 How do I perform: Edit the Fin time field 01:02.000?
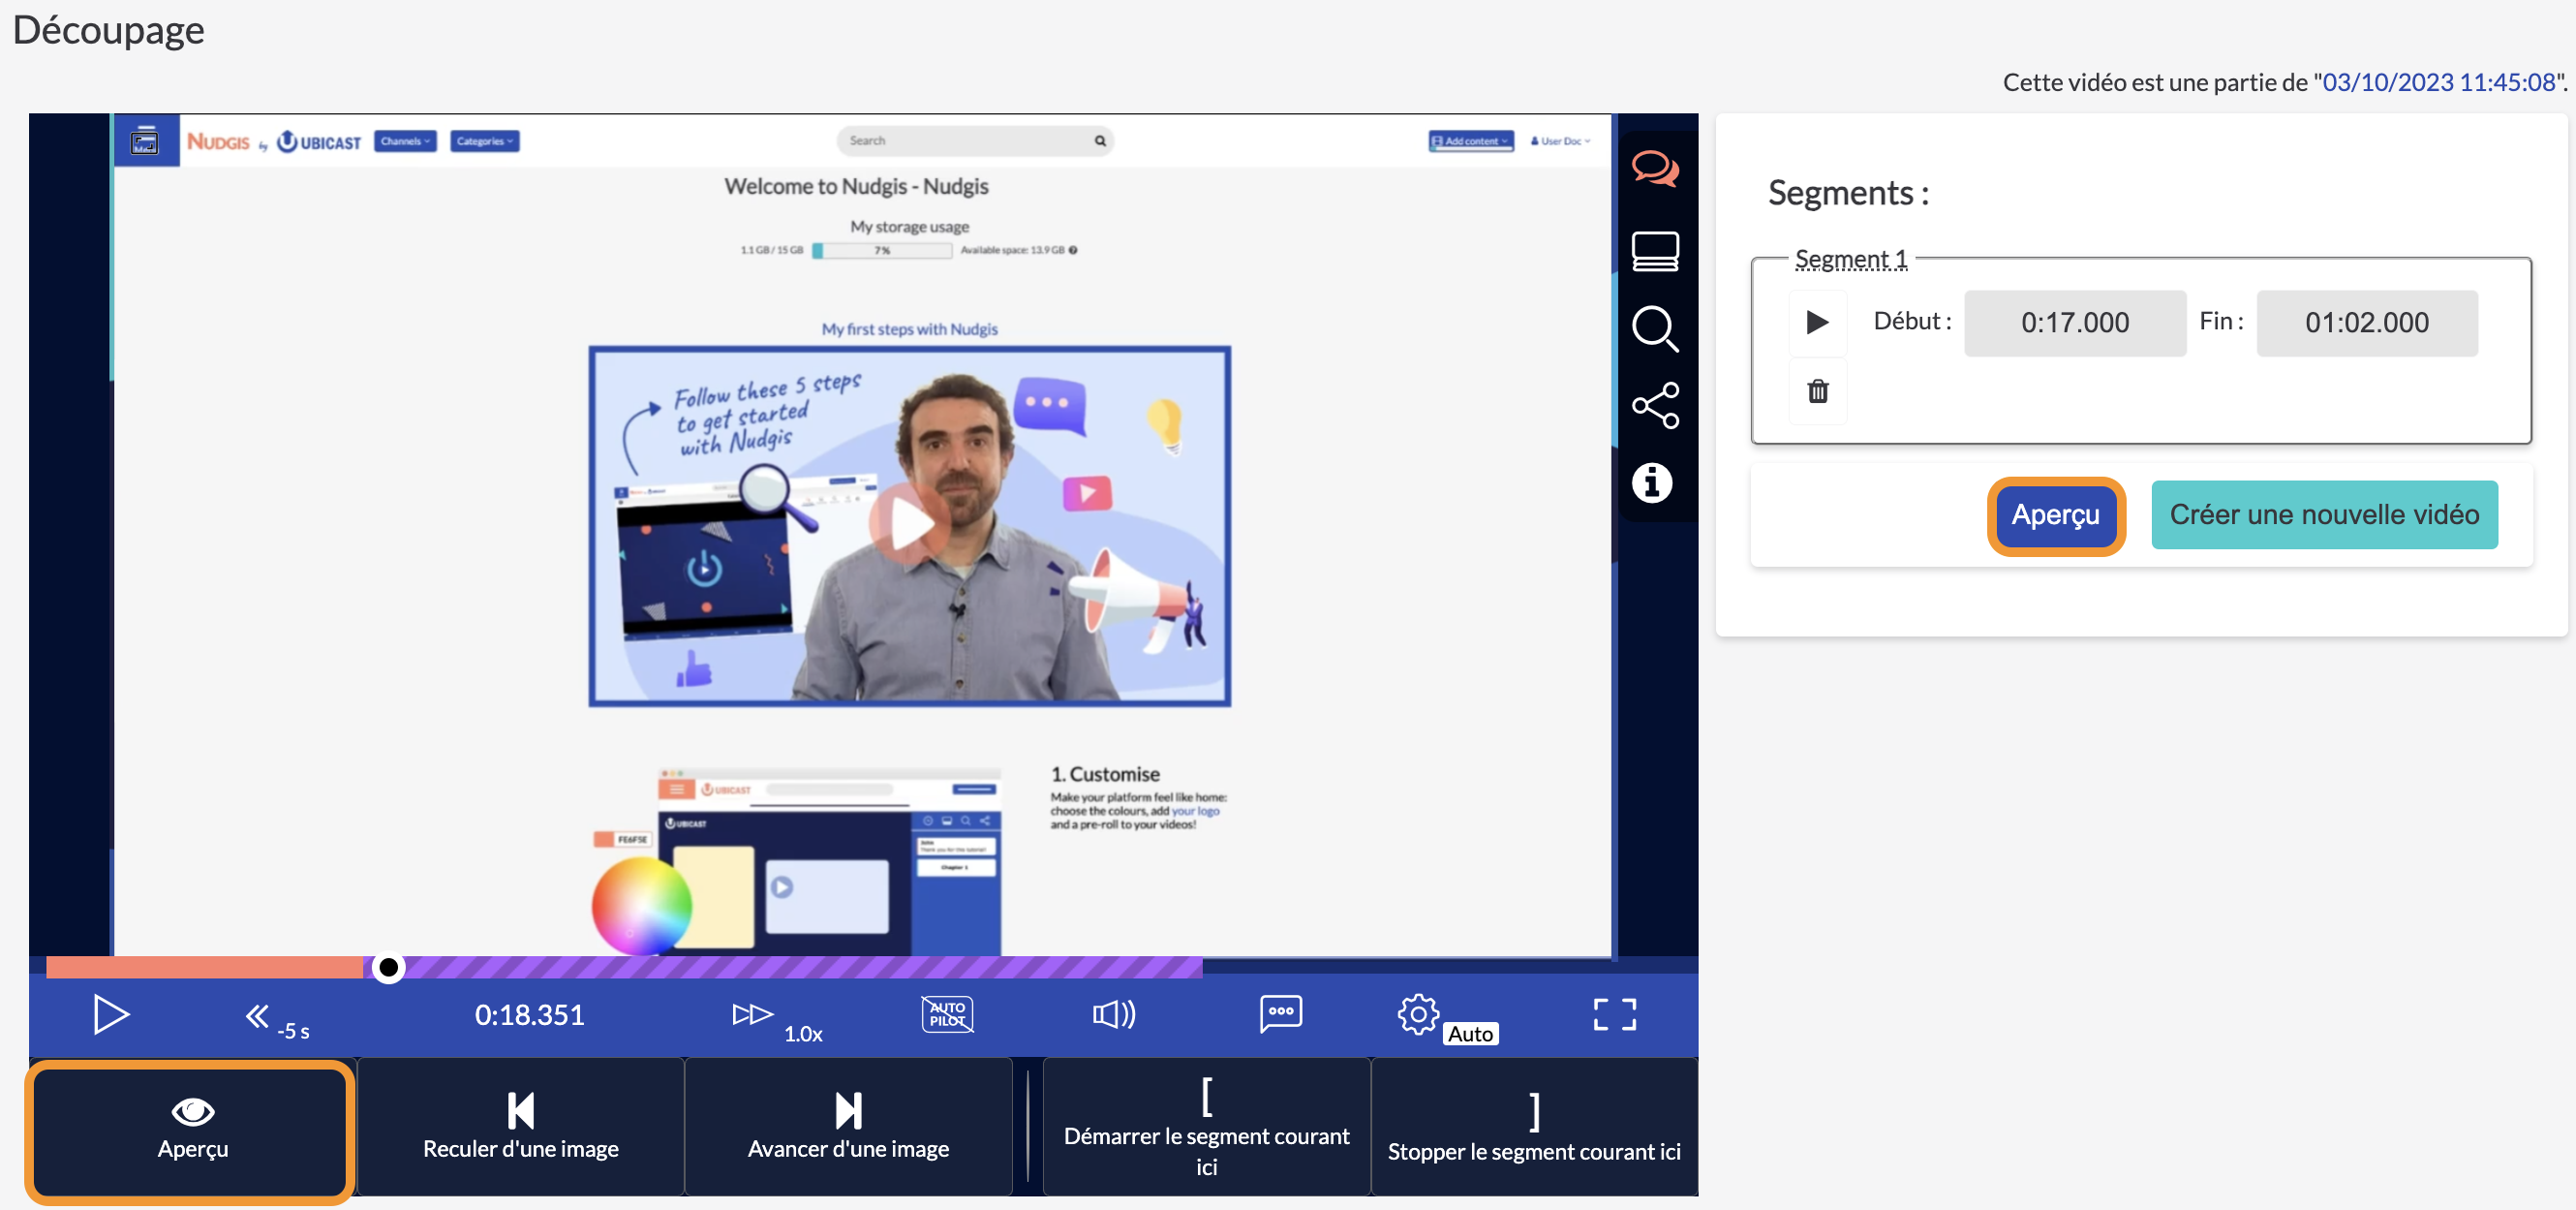coord(2366,322)
